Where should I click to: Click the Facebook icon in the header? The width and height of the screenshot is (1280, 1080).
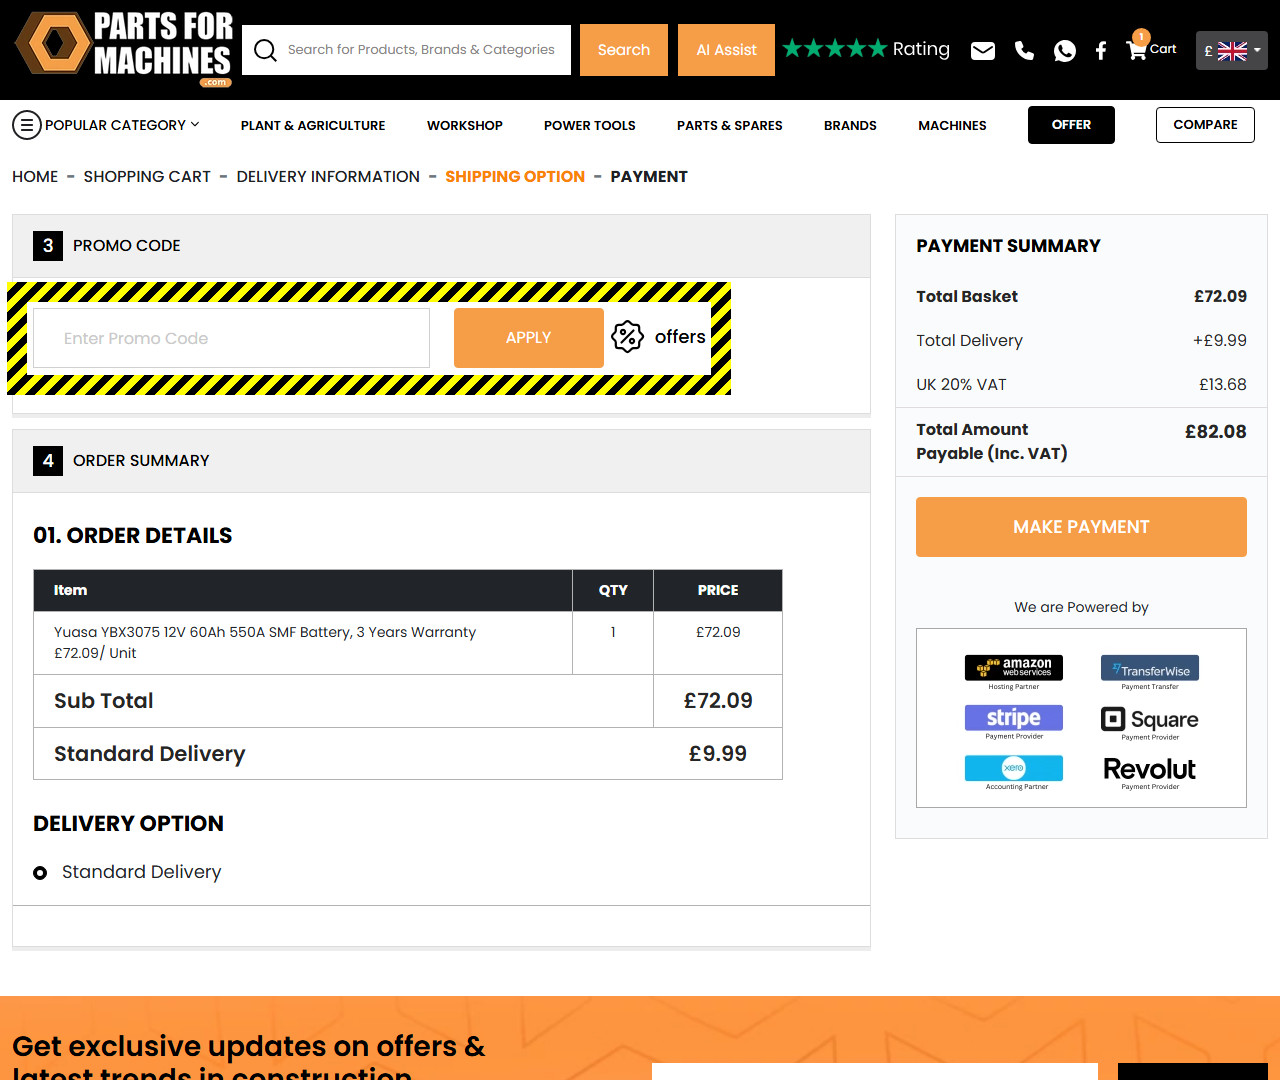(x=1100, y=50)
